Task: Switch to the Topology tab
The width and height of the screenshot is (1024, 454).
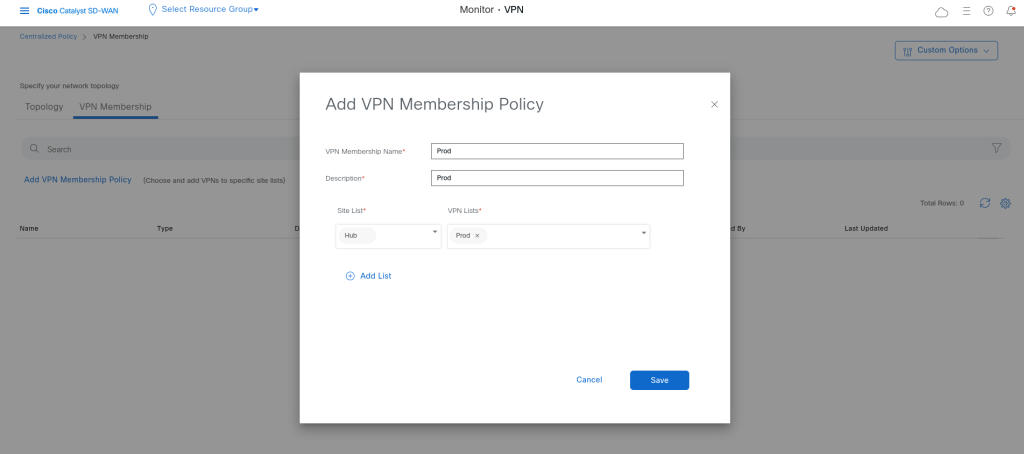Action: (x=44, y=107)
